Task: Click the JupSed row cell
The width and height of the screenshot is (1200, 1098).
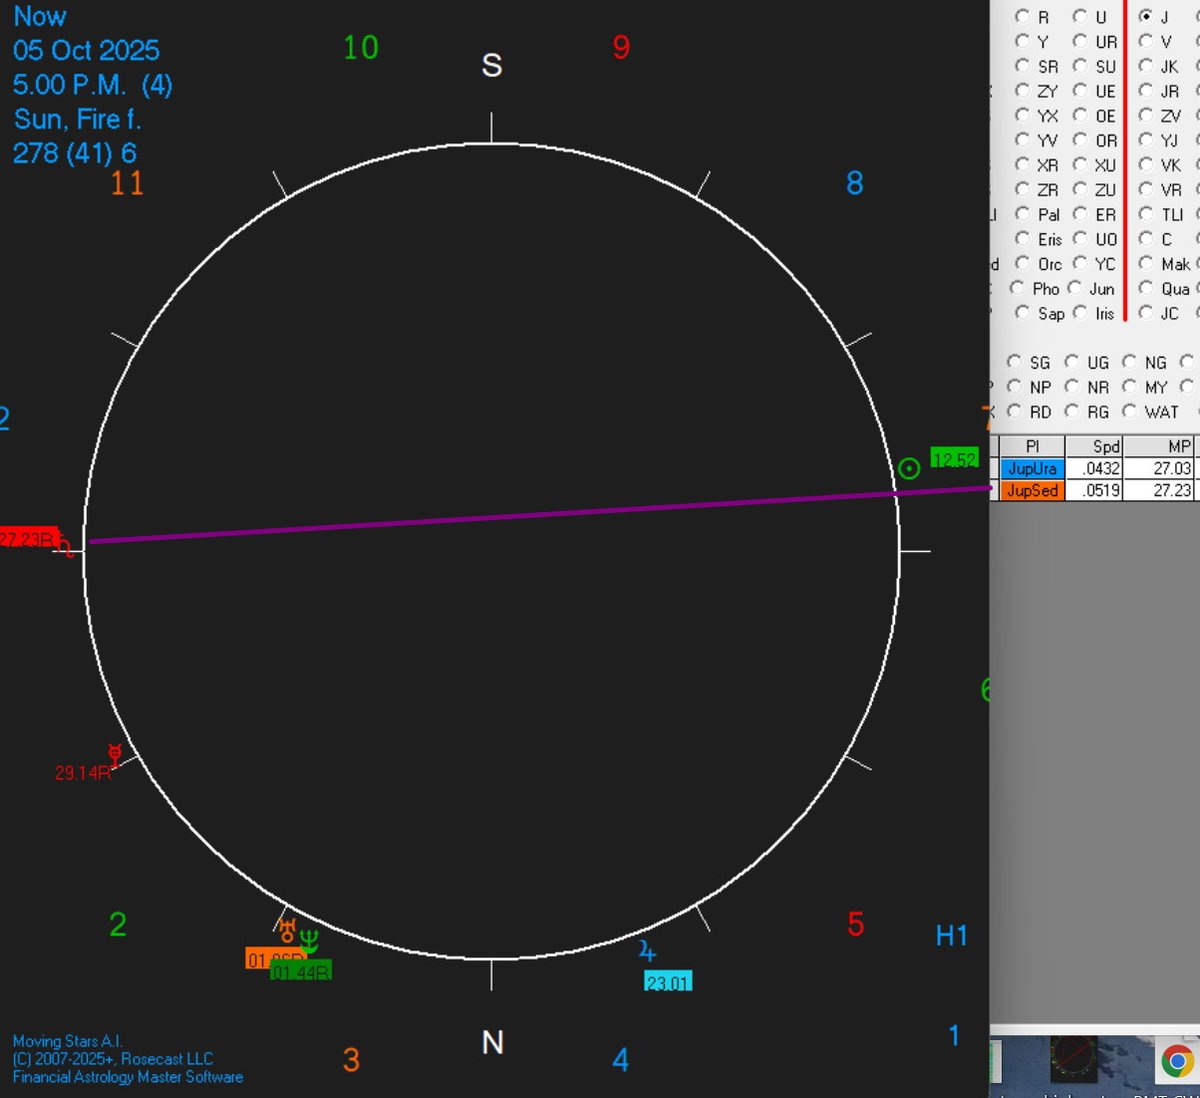Action: 1032,490
